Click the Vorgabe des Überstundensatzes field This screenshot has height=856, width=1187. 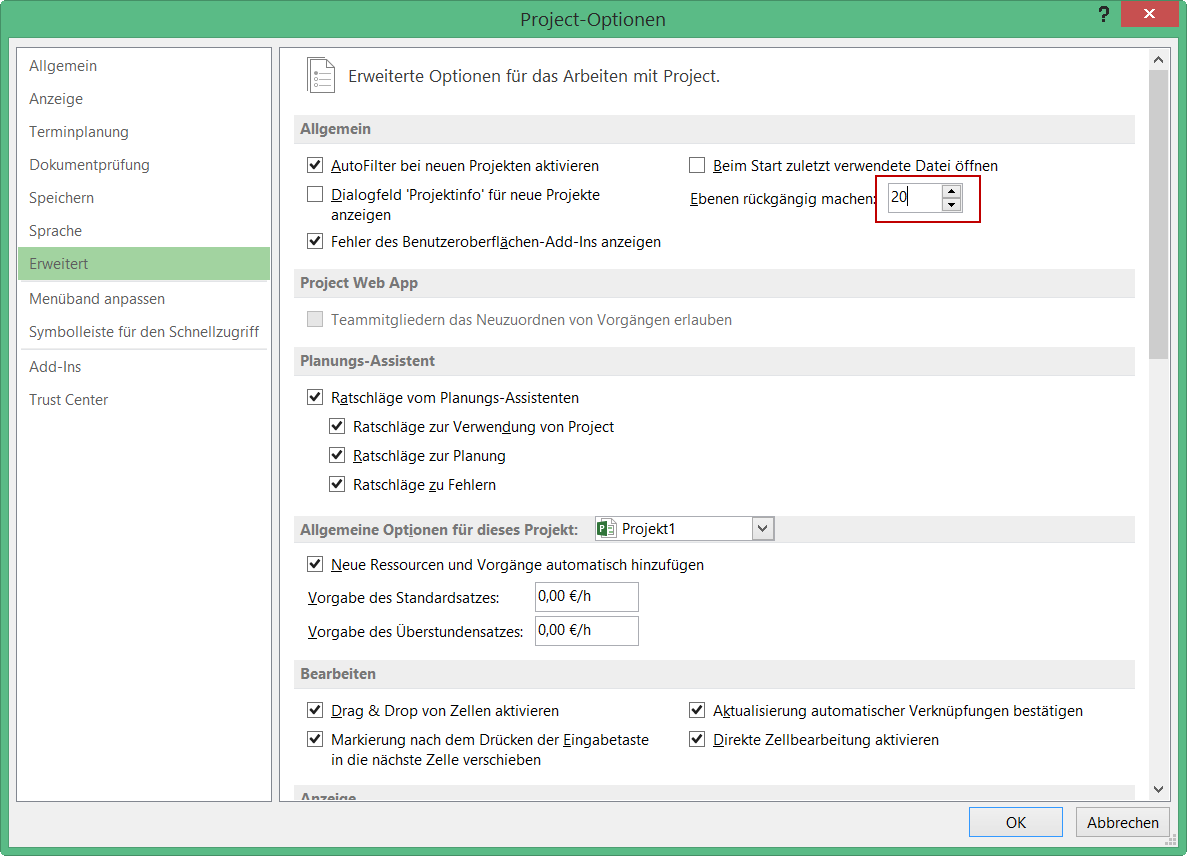586,630
